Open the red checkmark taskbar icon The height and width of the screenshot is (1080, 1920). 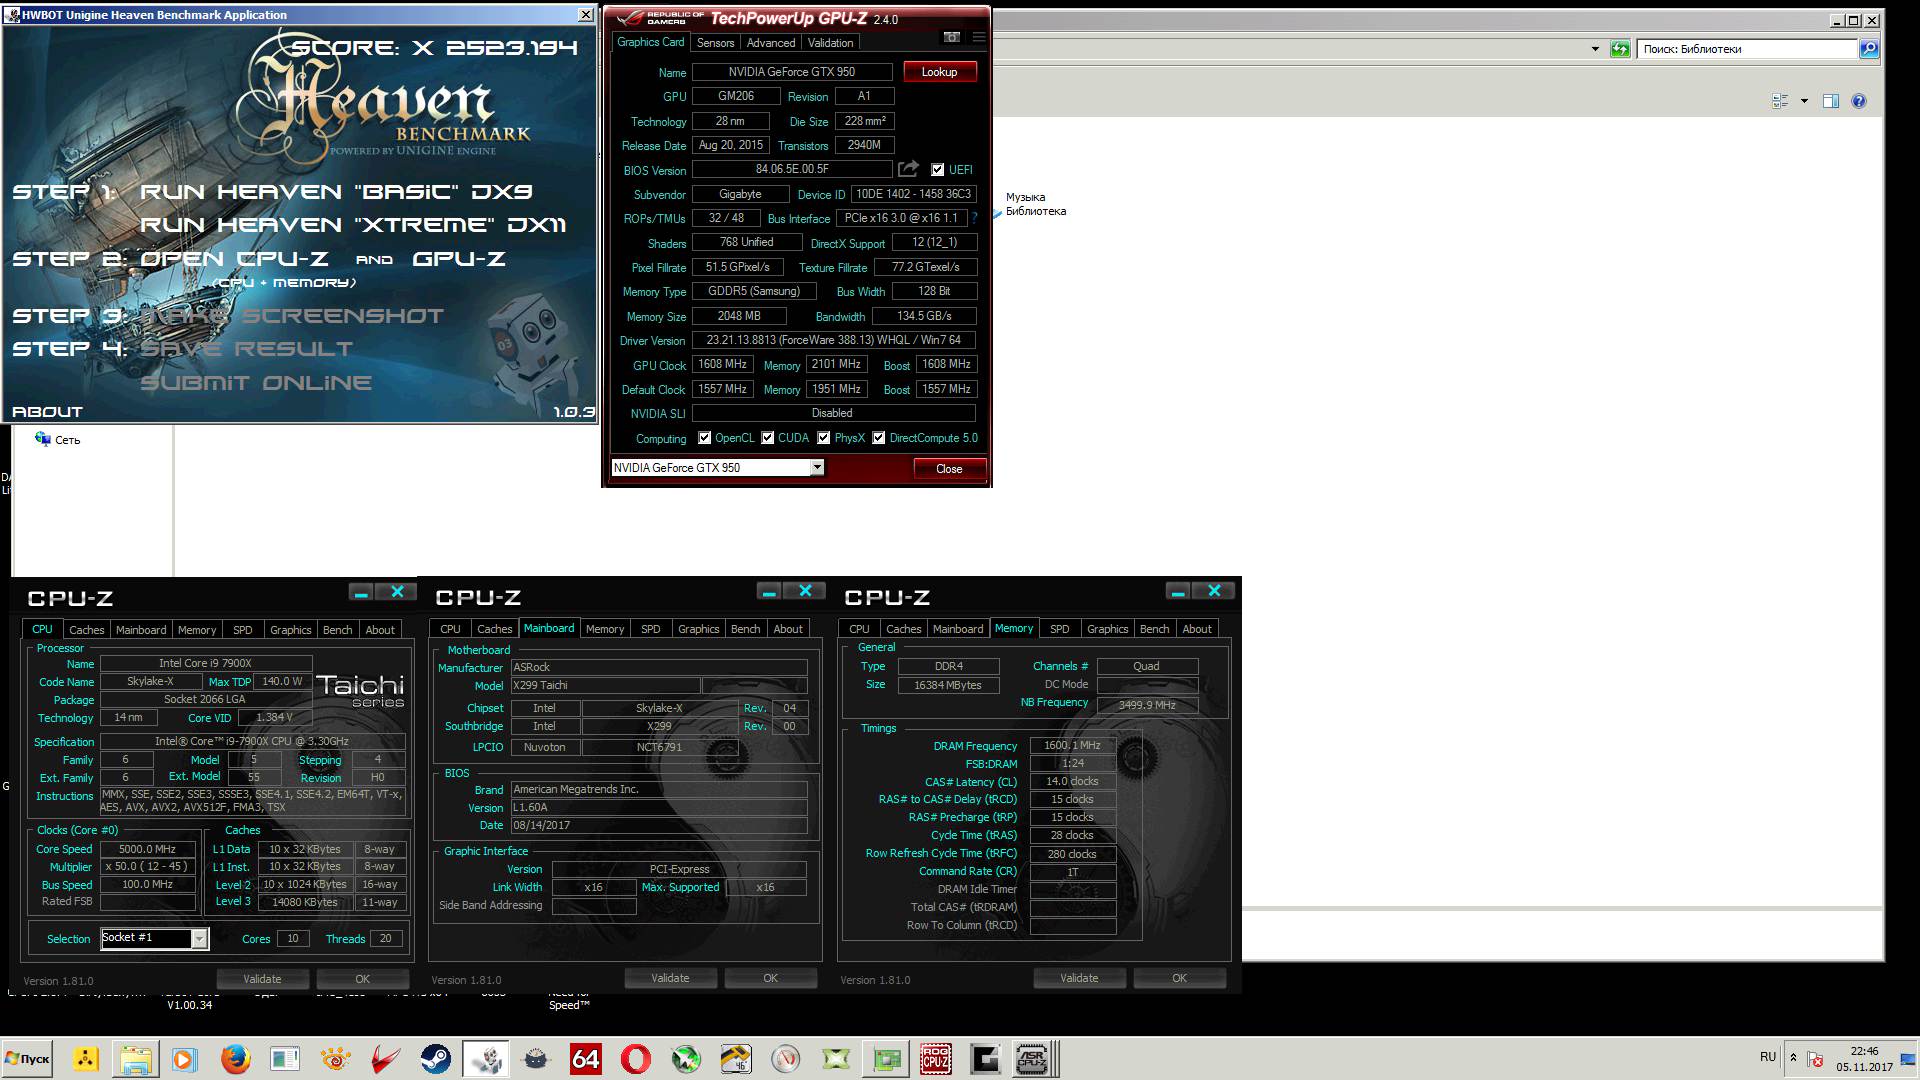coord(386,1059)
